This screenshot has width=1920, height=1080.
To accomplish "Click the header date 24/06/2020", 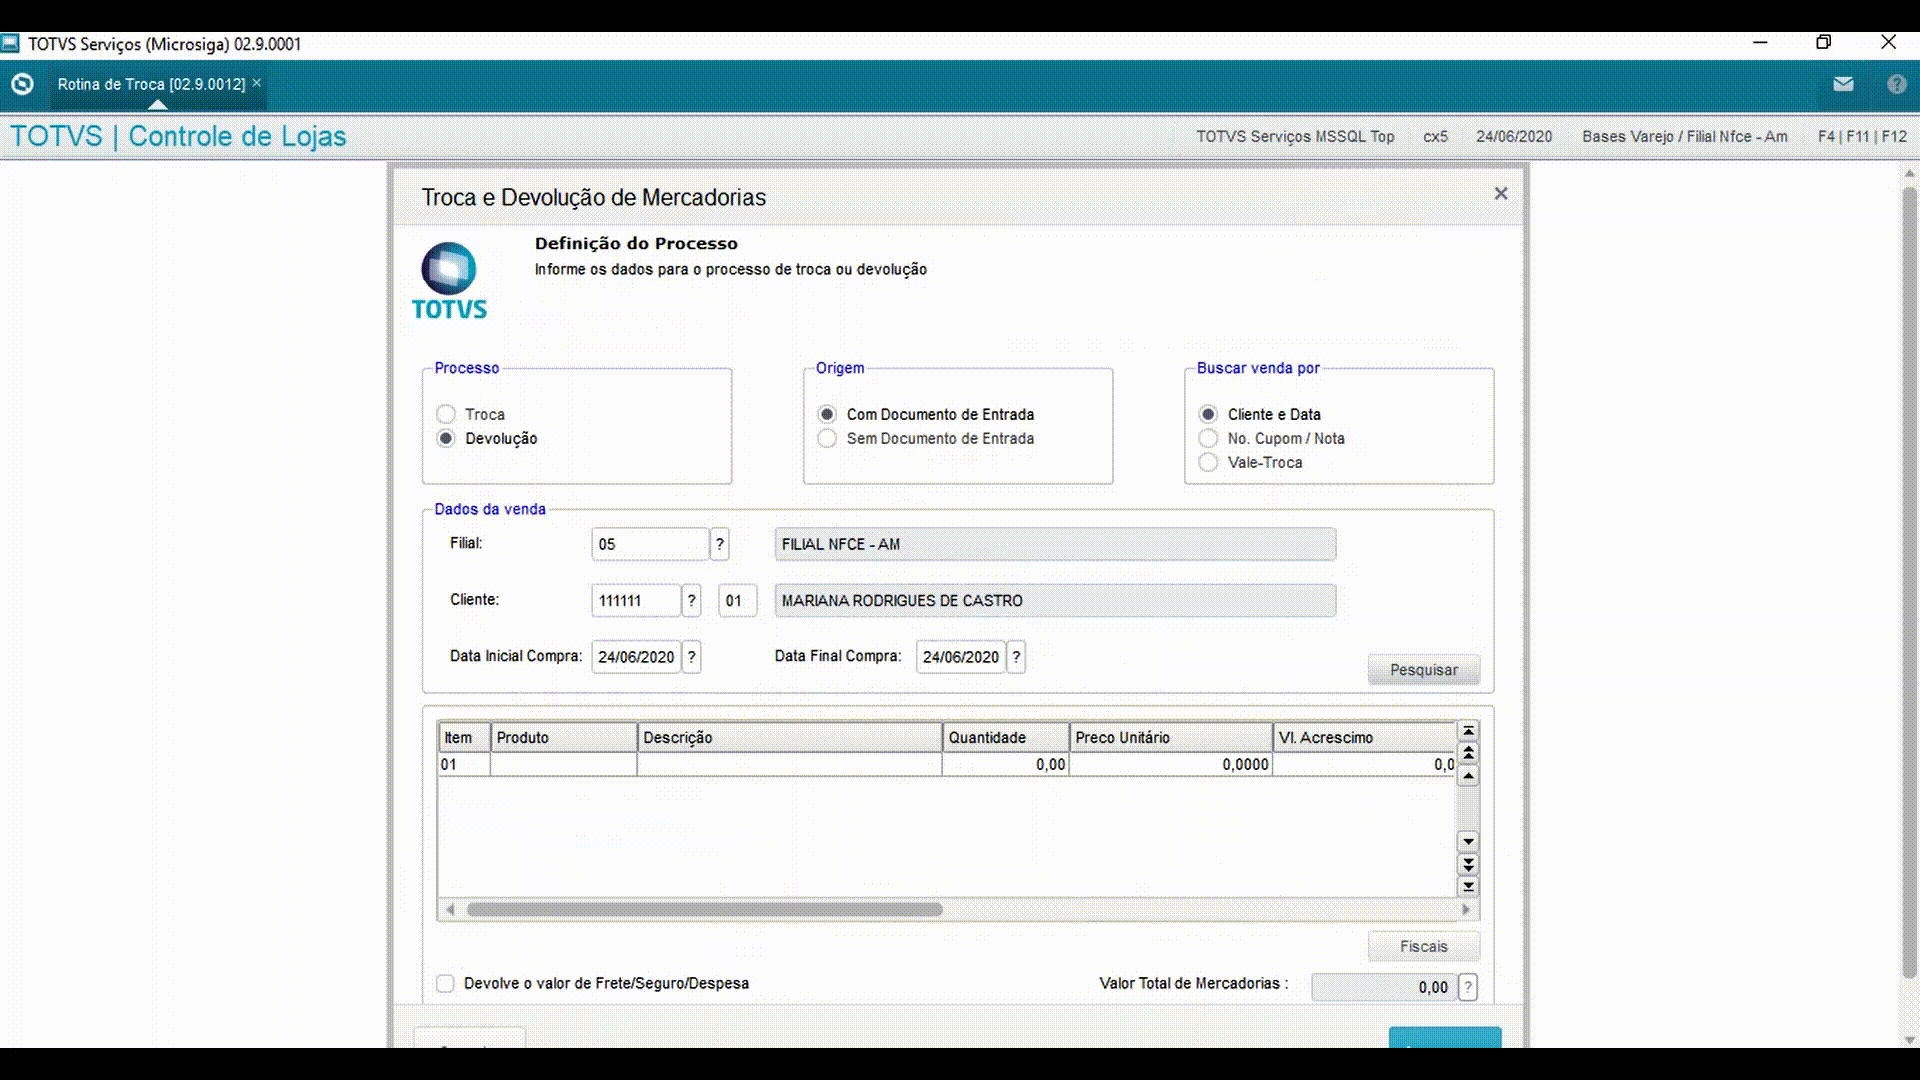I will [x=1514, y=137].
